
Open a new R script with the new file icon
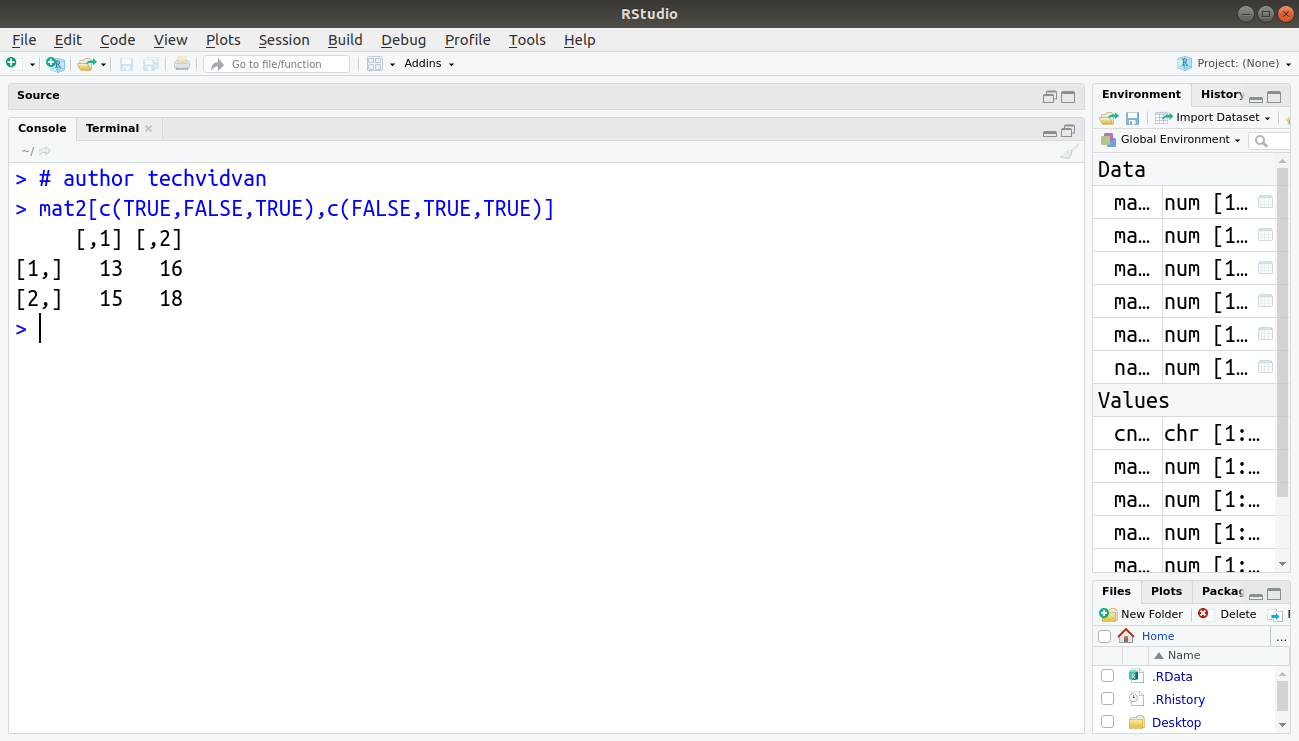click(14, 63)
